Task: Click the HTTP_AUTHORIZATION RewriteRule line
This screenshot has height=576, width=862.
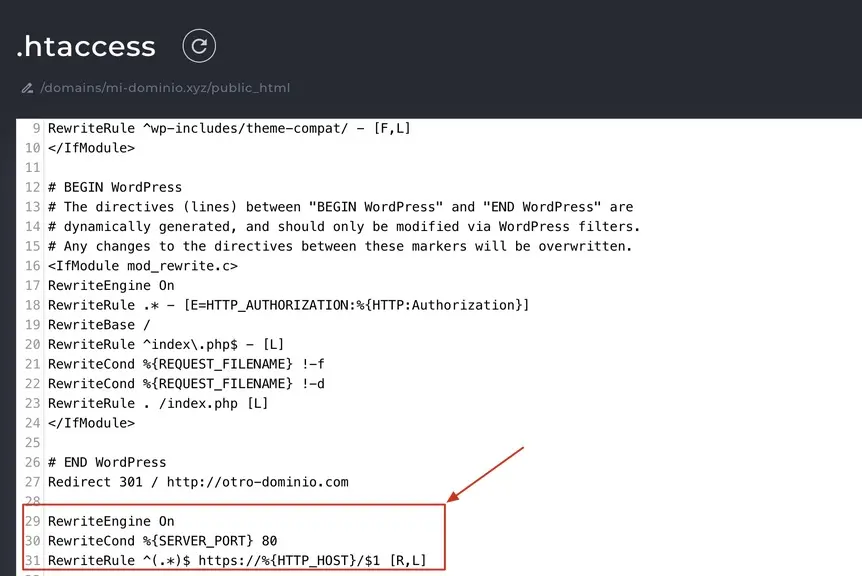Action: point(289,305)
